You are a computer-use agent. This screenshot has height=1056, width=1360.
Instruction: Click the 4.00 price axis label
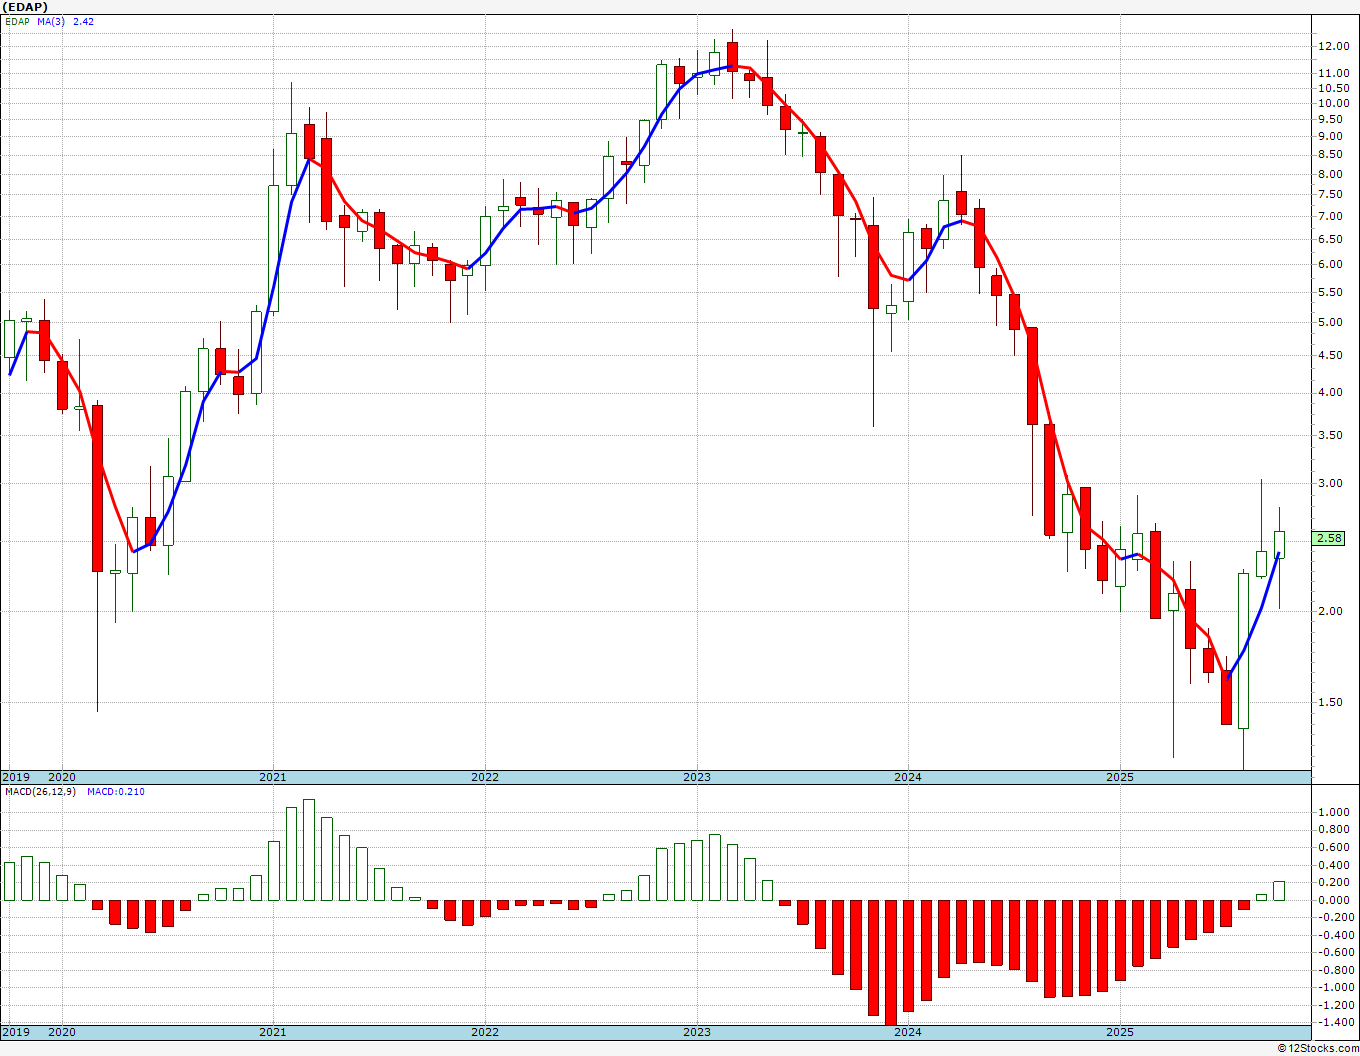point(1332,392)
